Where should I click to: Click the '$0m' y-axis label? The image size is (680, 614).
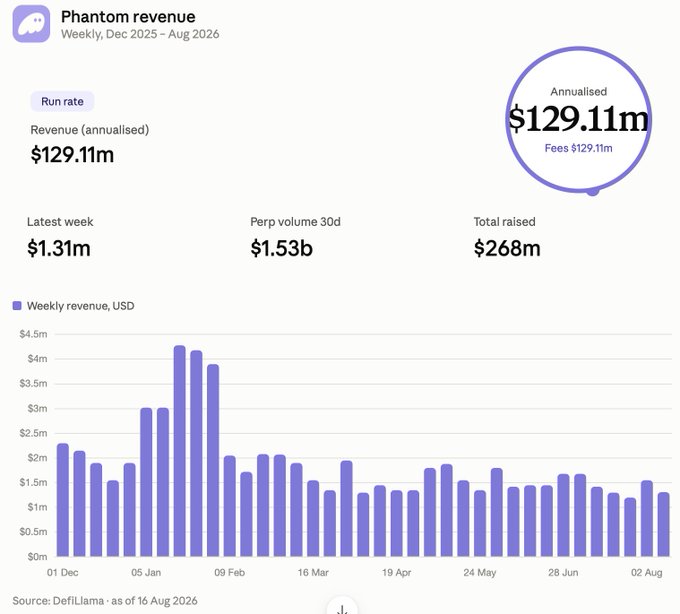click(x=37, y=556)
